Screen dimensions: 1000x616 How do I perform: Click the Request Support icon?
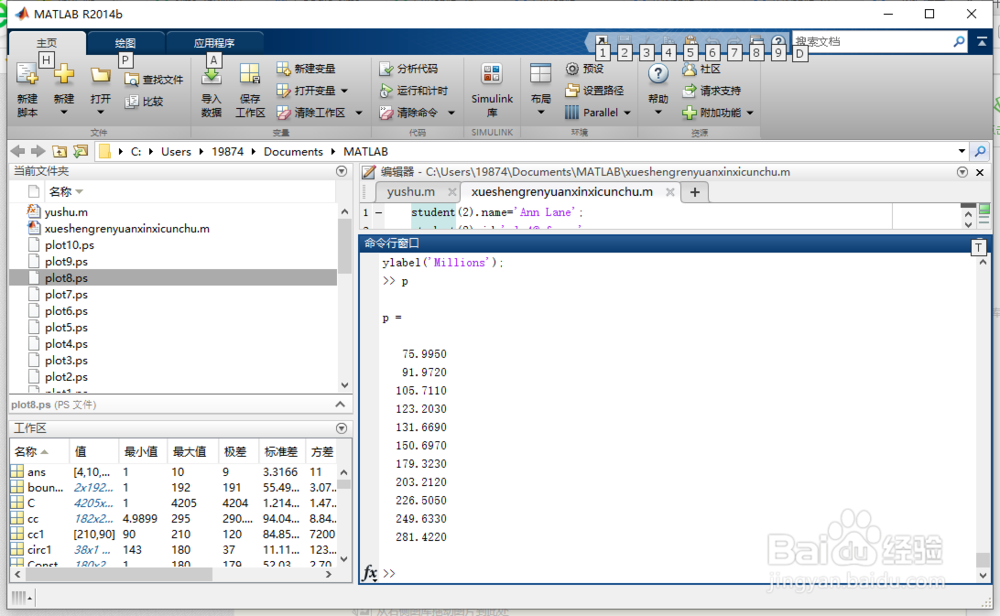(x=689, y=91)
